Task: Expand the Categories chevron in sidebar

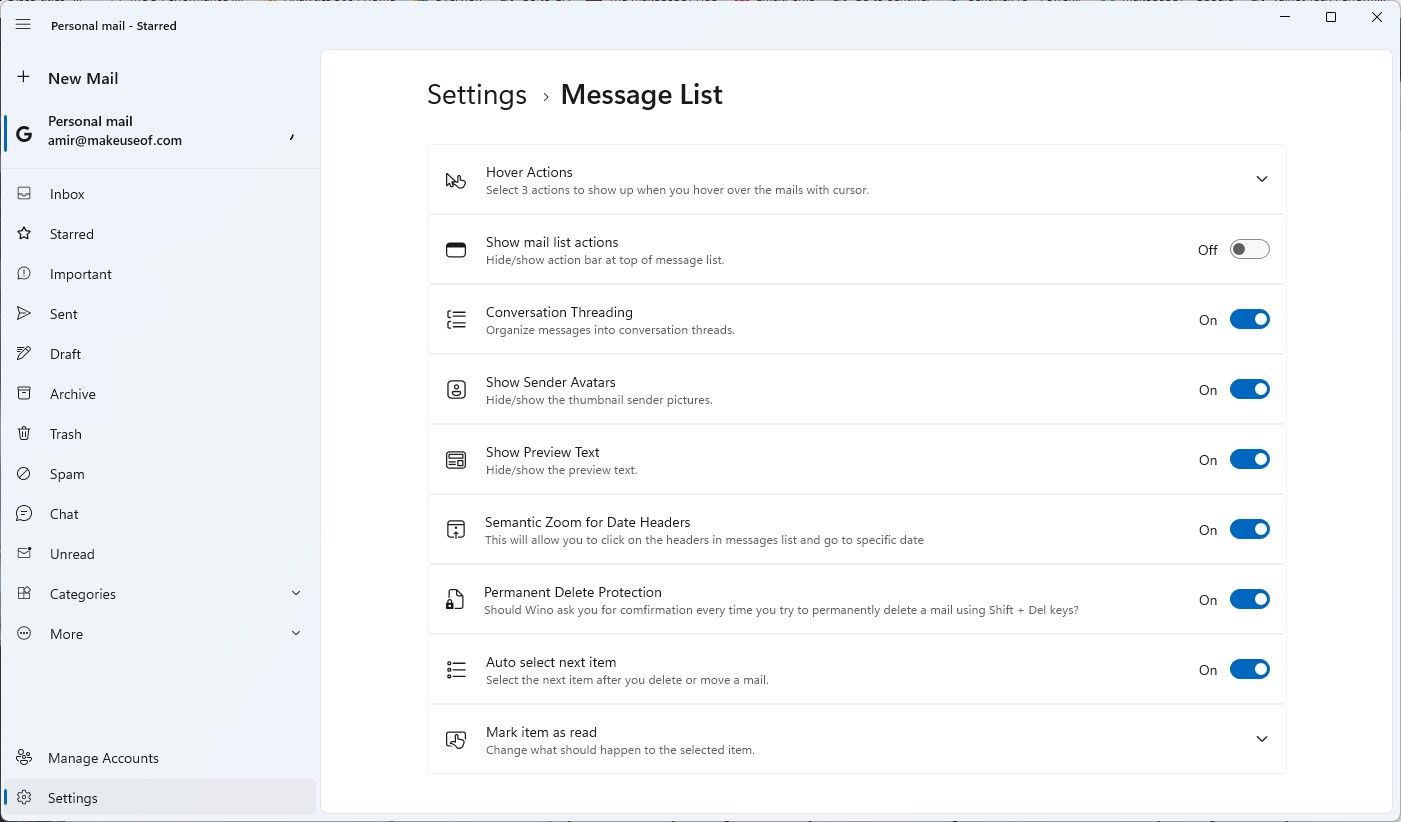Action: 296,593
